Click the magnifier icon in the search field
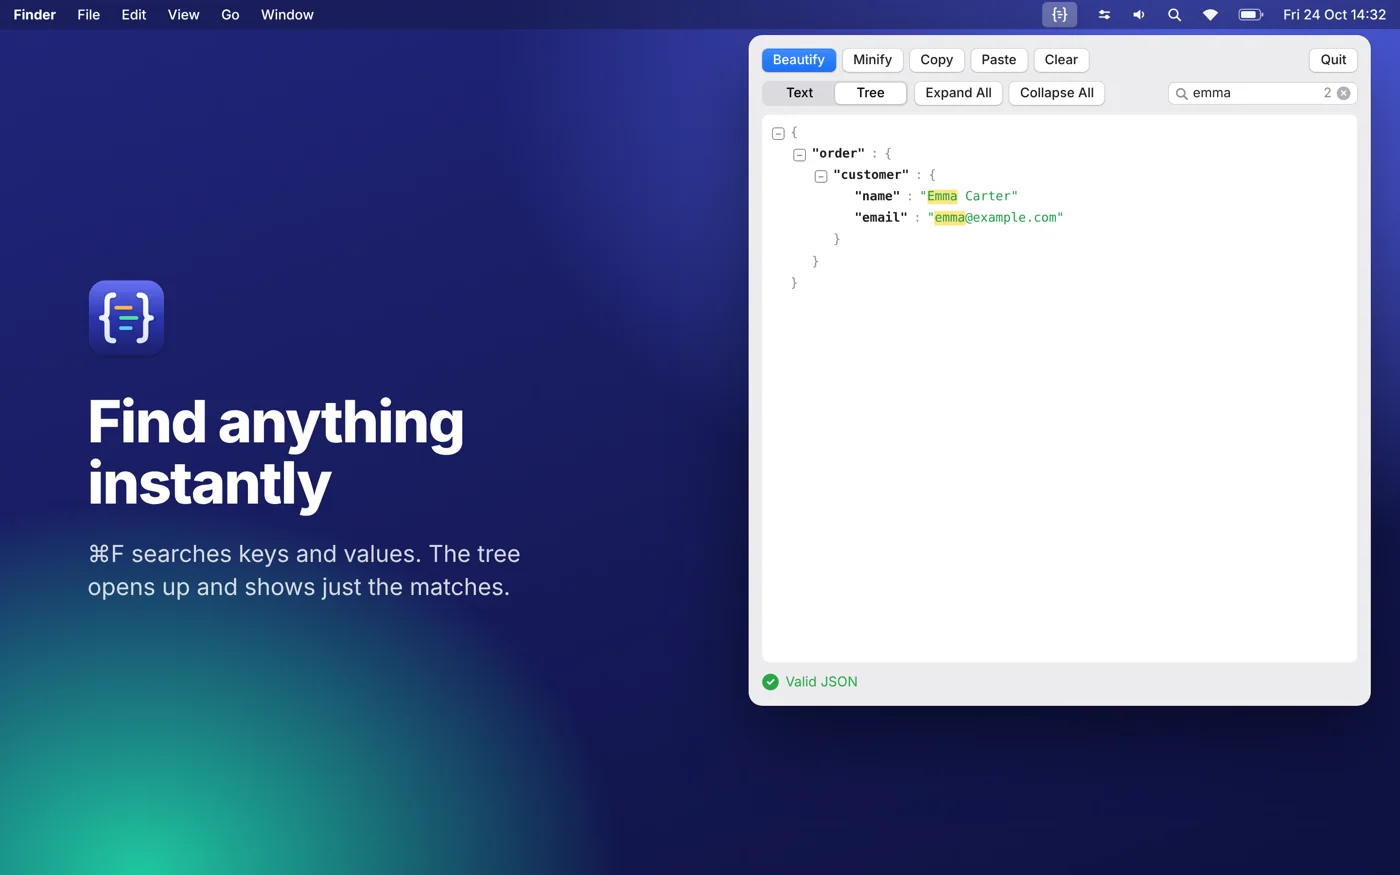The width and height of the screenshot is (1400, 875). 1181,93
